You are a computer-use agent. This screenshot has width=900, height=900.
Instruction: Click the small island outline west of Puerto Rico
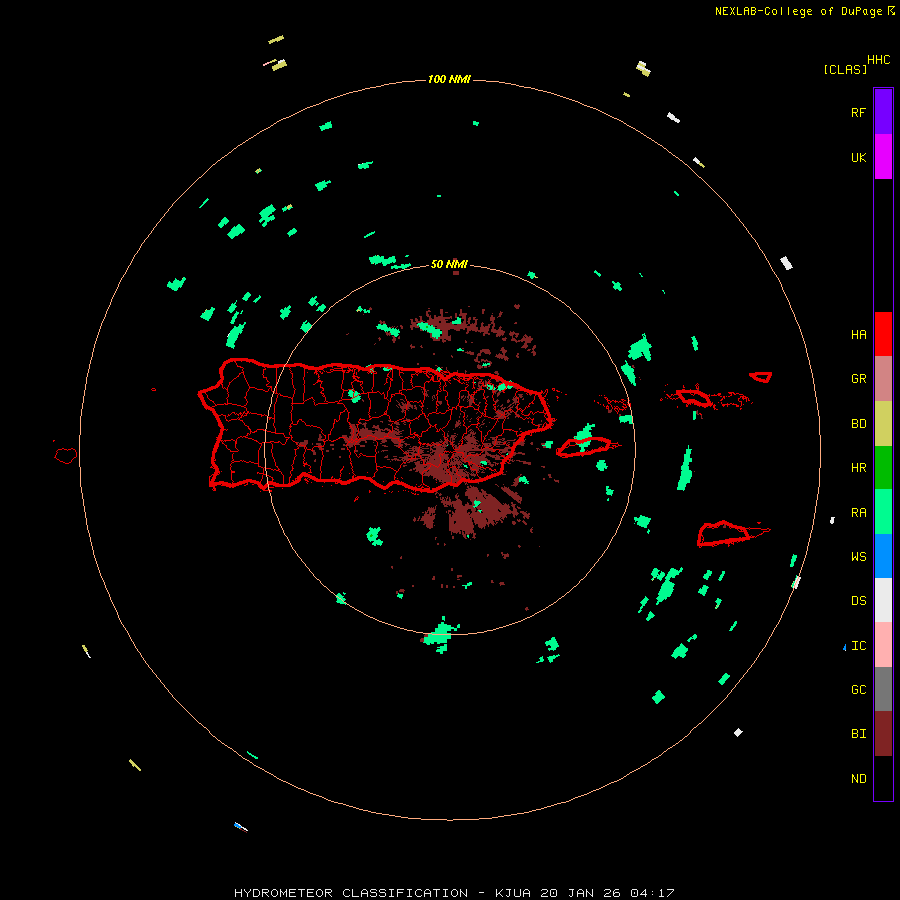coord(65,456)
